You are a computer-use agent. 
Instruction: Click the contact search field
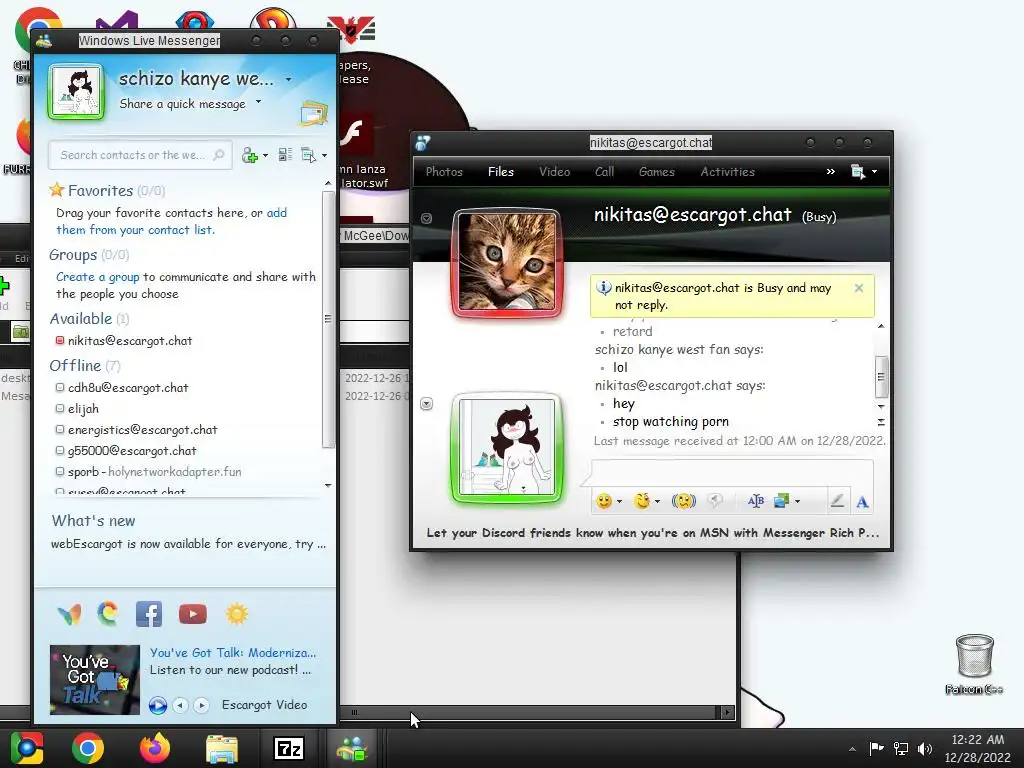point(140,155)
